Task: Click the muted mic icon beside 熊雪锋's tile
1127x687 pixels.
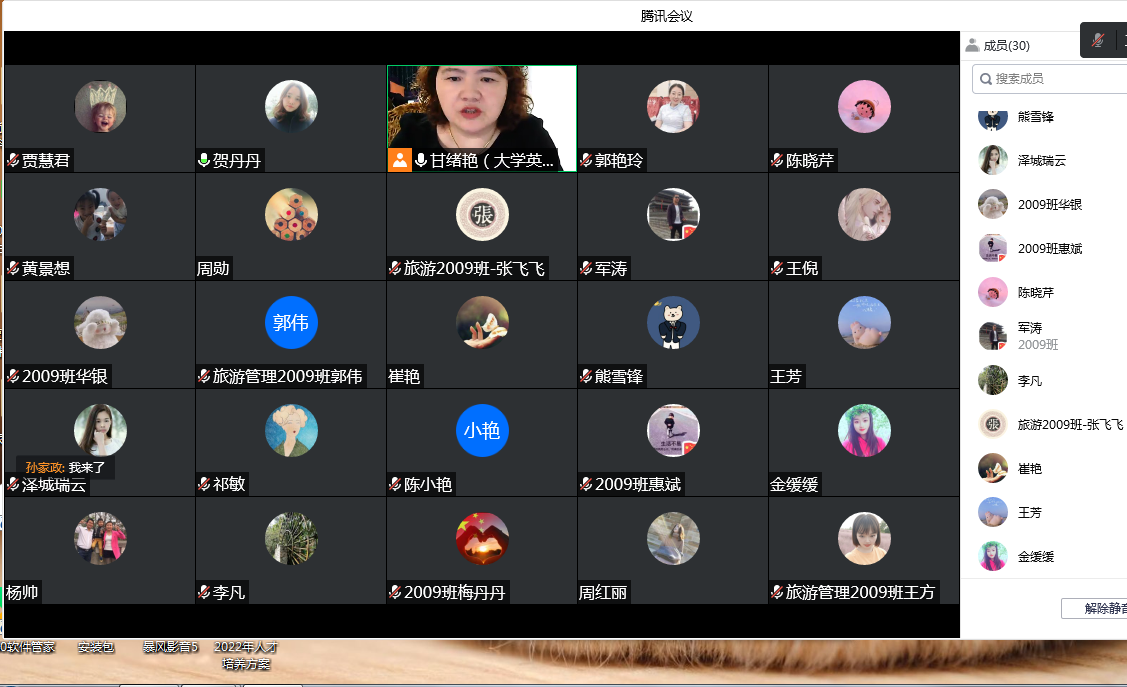Action: [586, 377]
